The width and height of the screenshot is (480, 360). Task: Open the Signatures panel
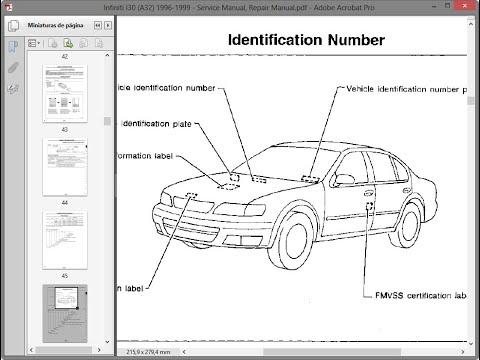click(x=13, y=89)
